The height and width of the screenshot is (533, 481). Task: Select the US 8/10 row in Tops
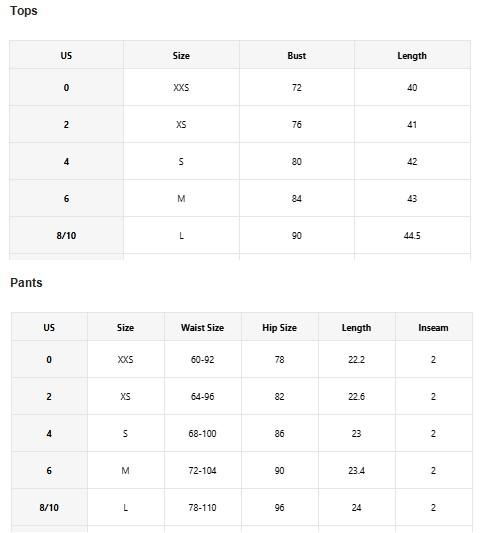(x=240, y=235)
